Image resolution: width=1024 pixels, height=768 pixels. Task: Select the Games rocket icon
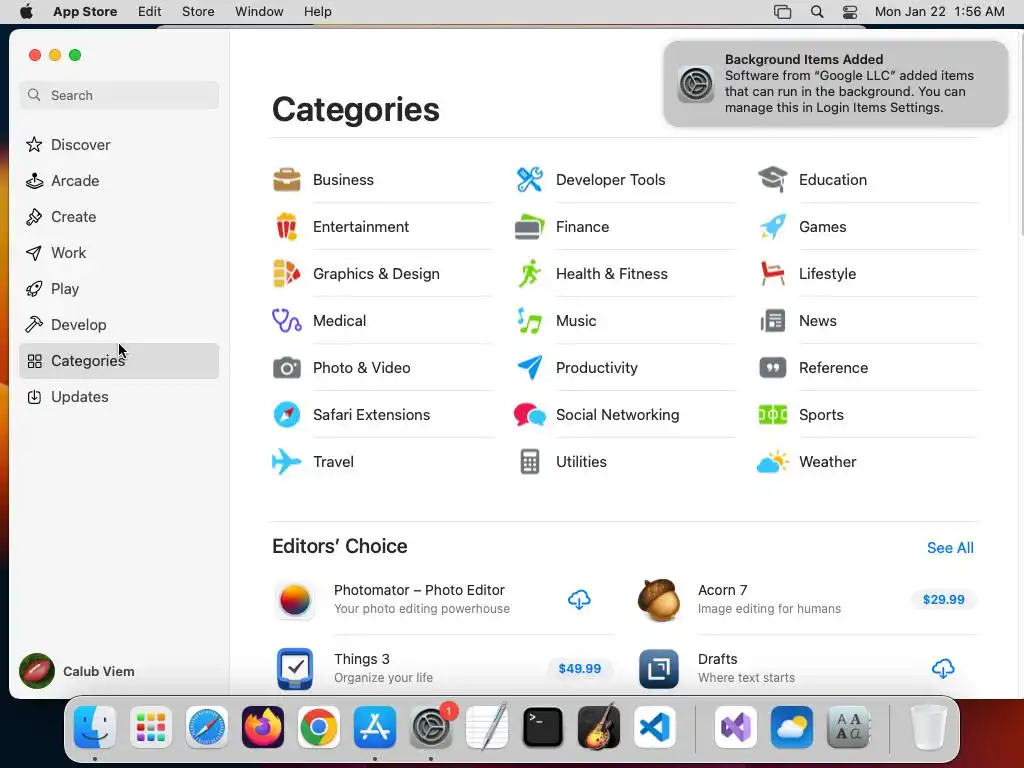pos(773,227)
